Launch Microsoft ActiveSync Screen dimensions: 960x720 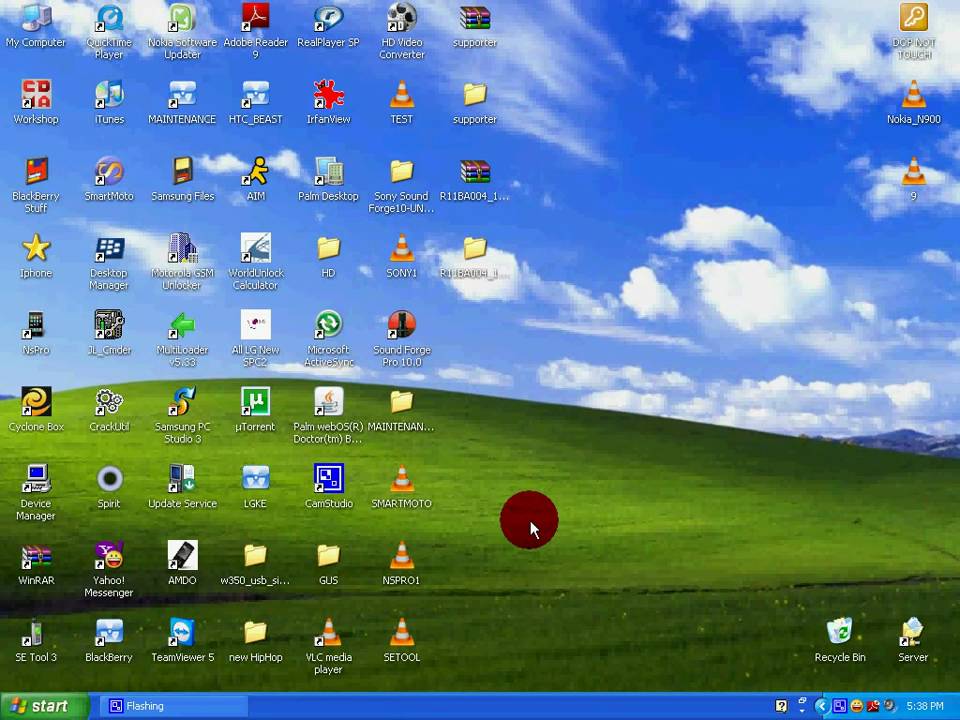point(329,324)
